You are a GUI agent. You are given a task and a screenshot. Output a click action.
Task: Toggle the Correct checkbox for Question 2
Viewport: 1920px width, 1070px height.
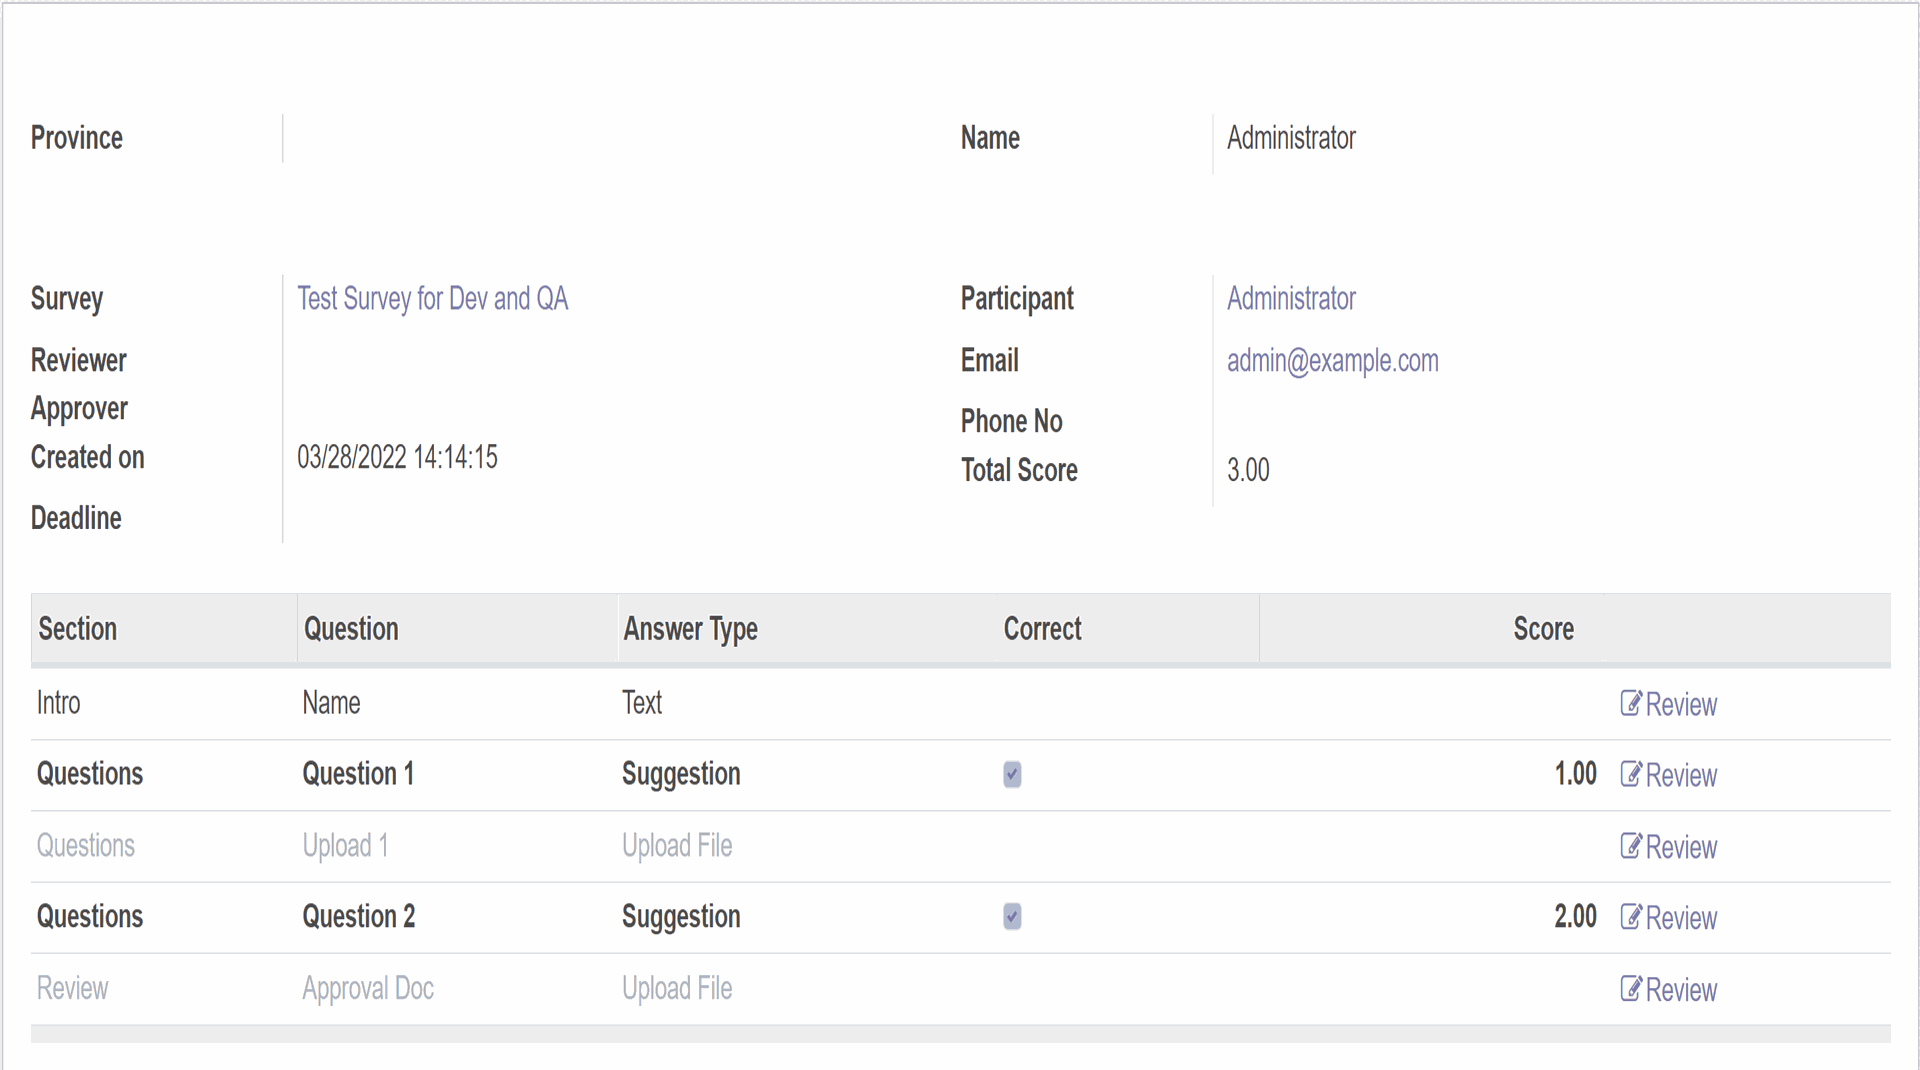coord(1012,917)
